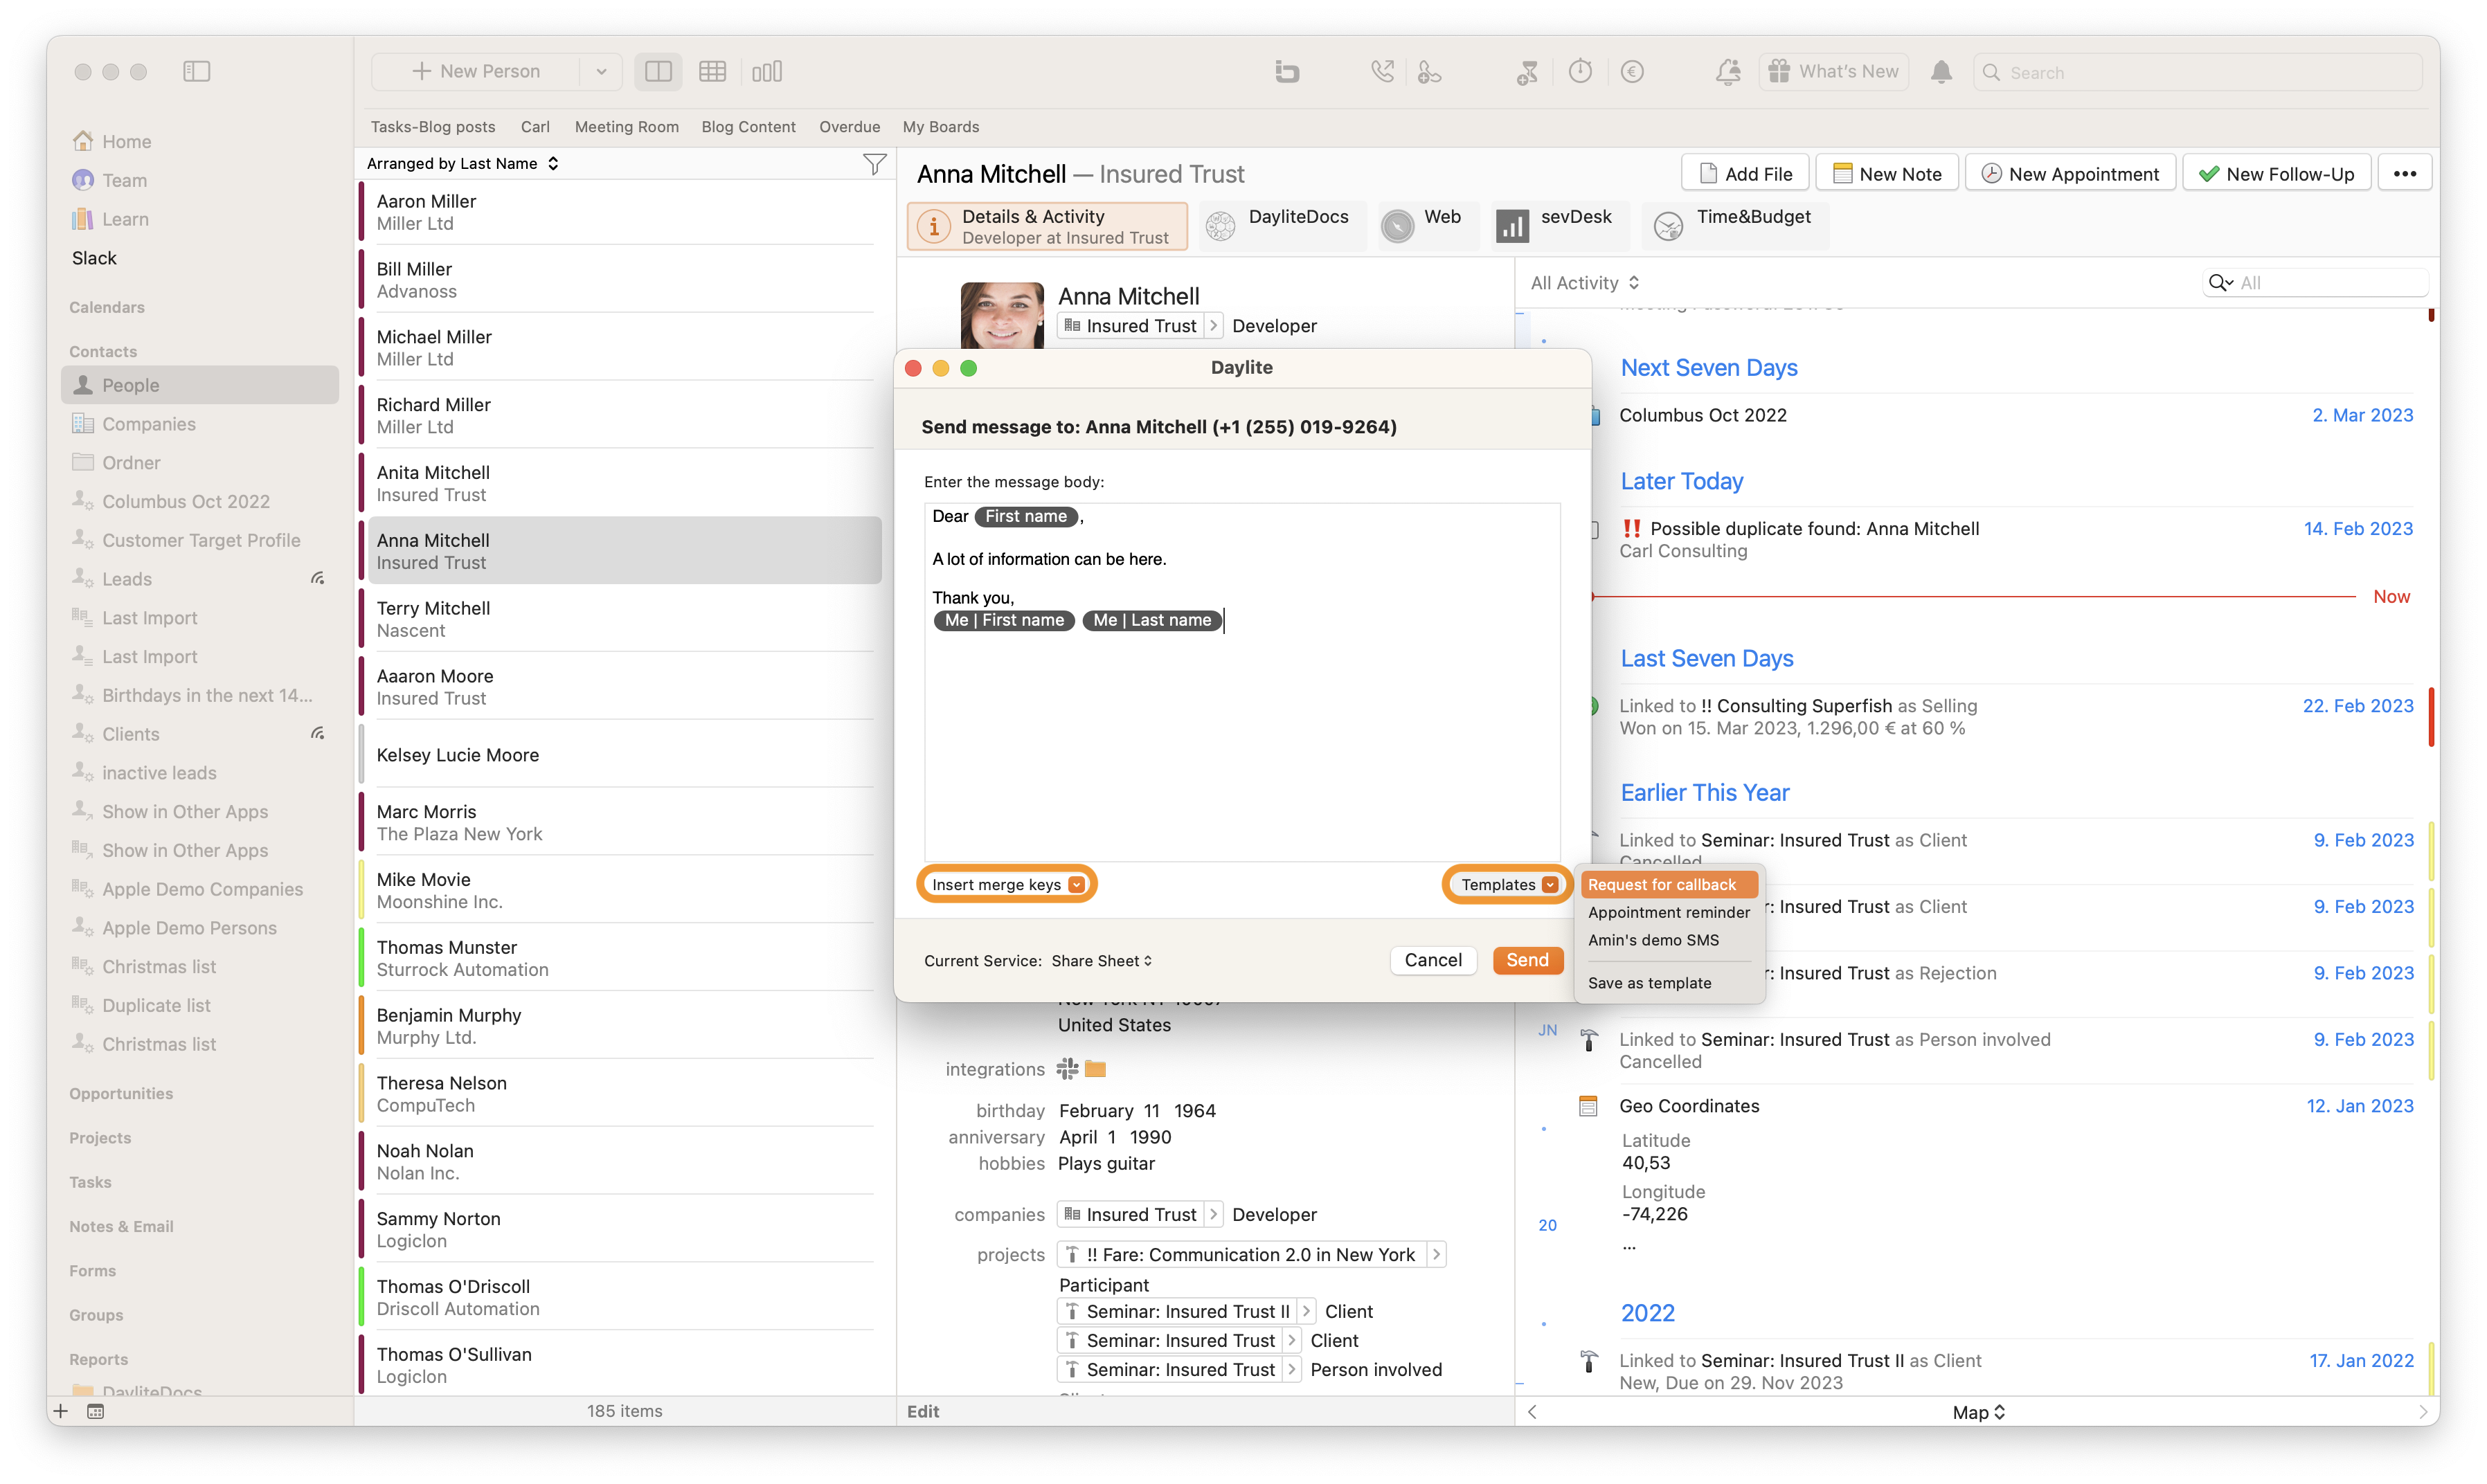The image size is (2487, 1484).
Task: Open the Map view selector
Action: coord(1978,1411)
